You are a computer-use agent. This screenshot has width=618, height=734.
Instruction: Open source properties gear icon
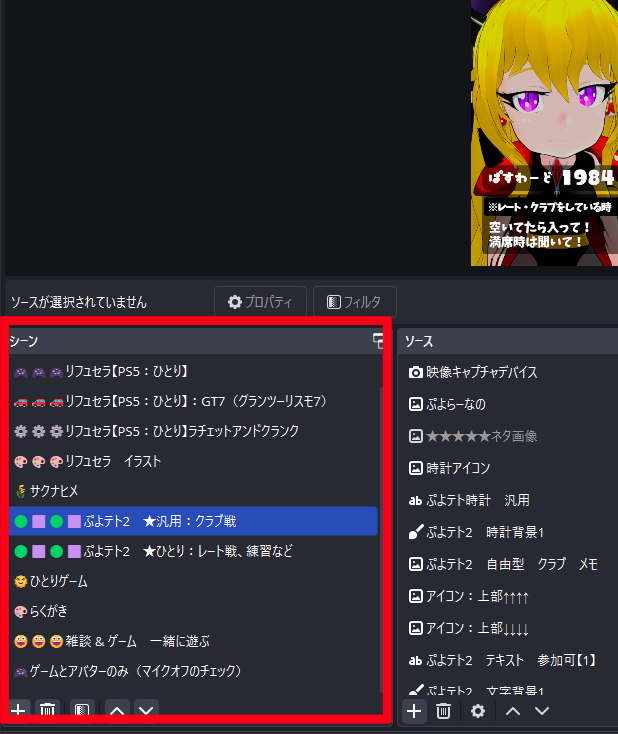pos(478,710)
